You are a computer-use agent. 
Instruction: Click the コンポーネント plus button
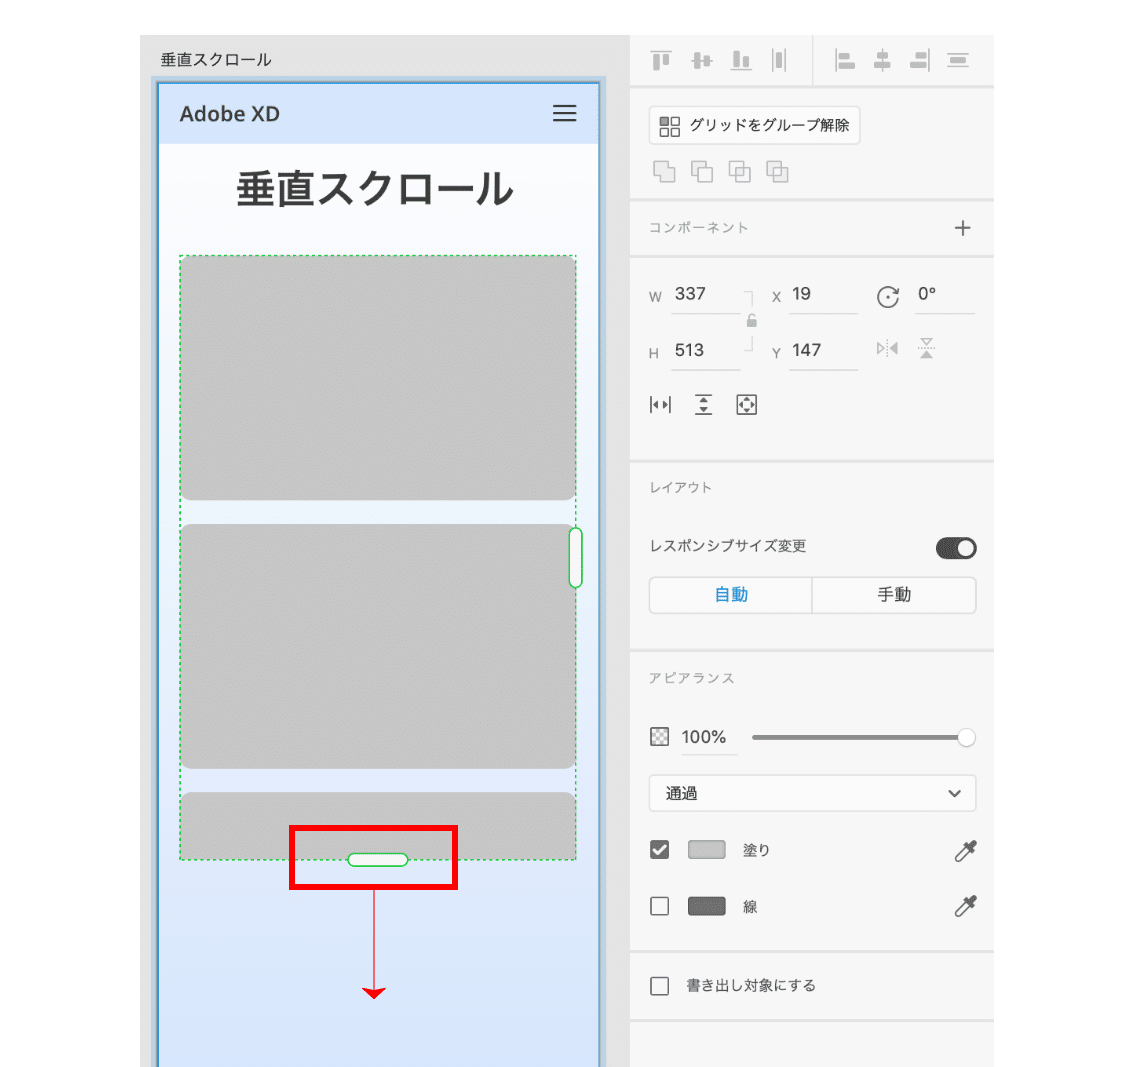click(962, 228)
